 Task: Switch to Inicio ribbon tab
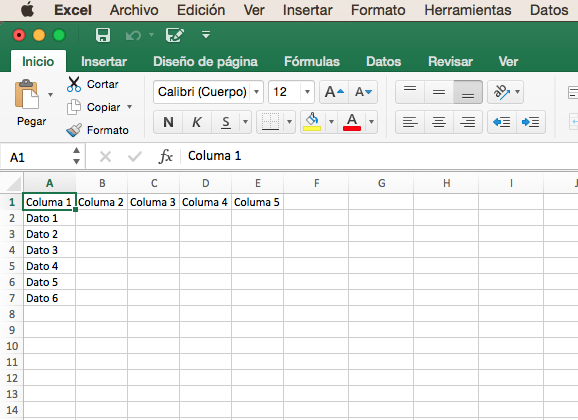[x=38, y=61]
